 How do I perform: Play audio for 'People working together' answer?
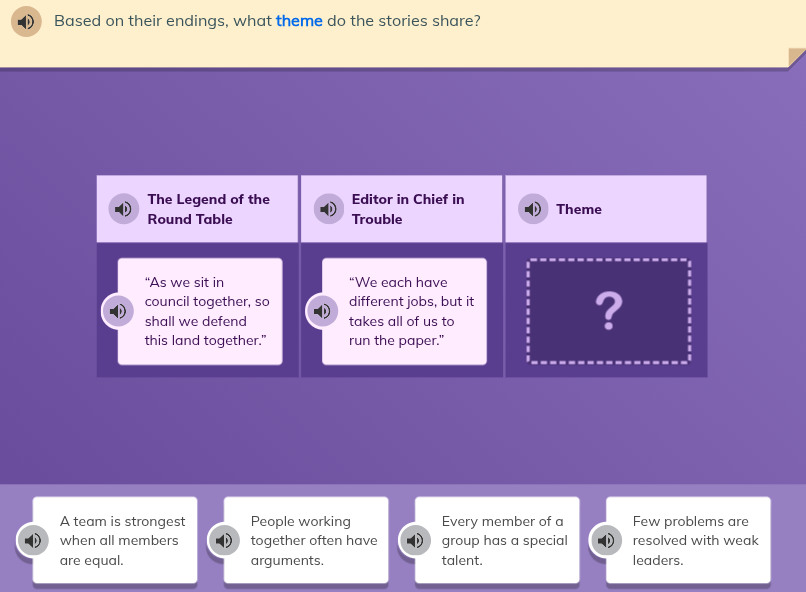point(224,540)
